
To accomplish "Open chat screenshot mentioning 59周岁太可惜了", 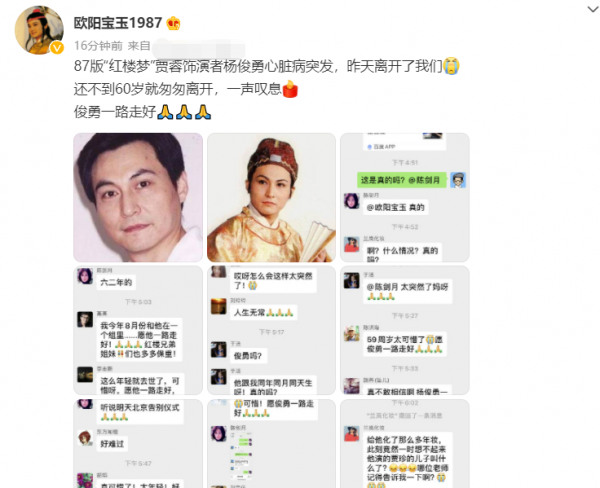I will [x=405, y=330].
